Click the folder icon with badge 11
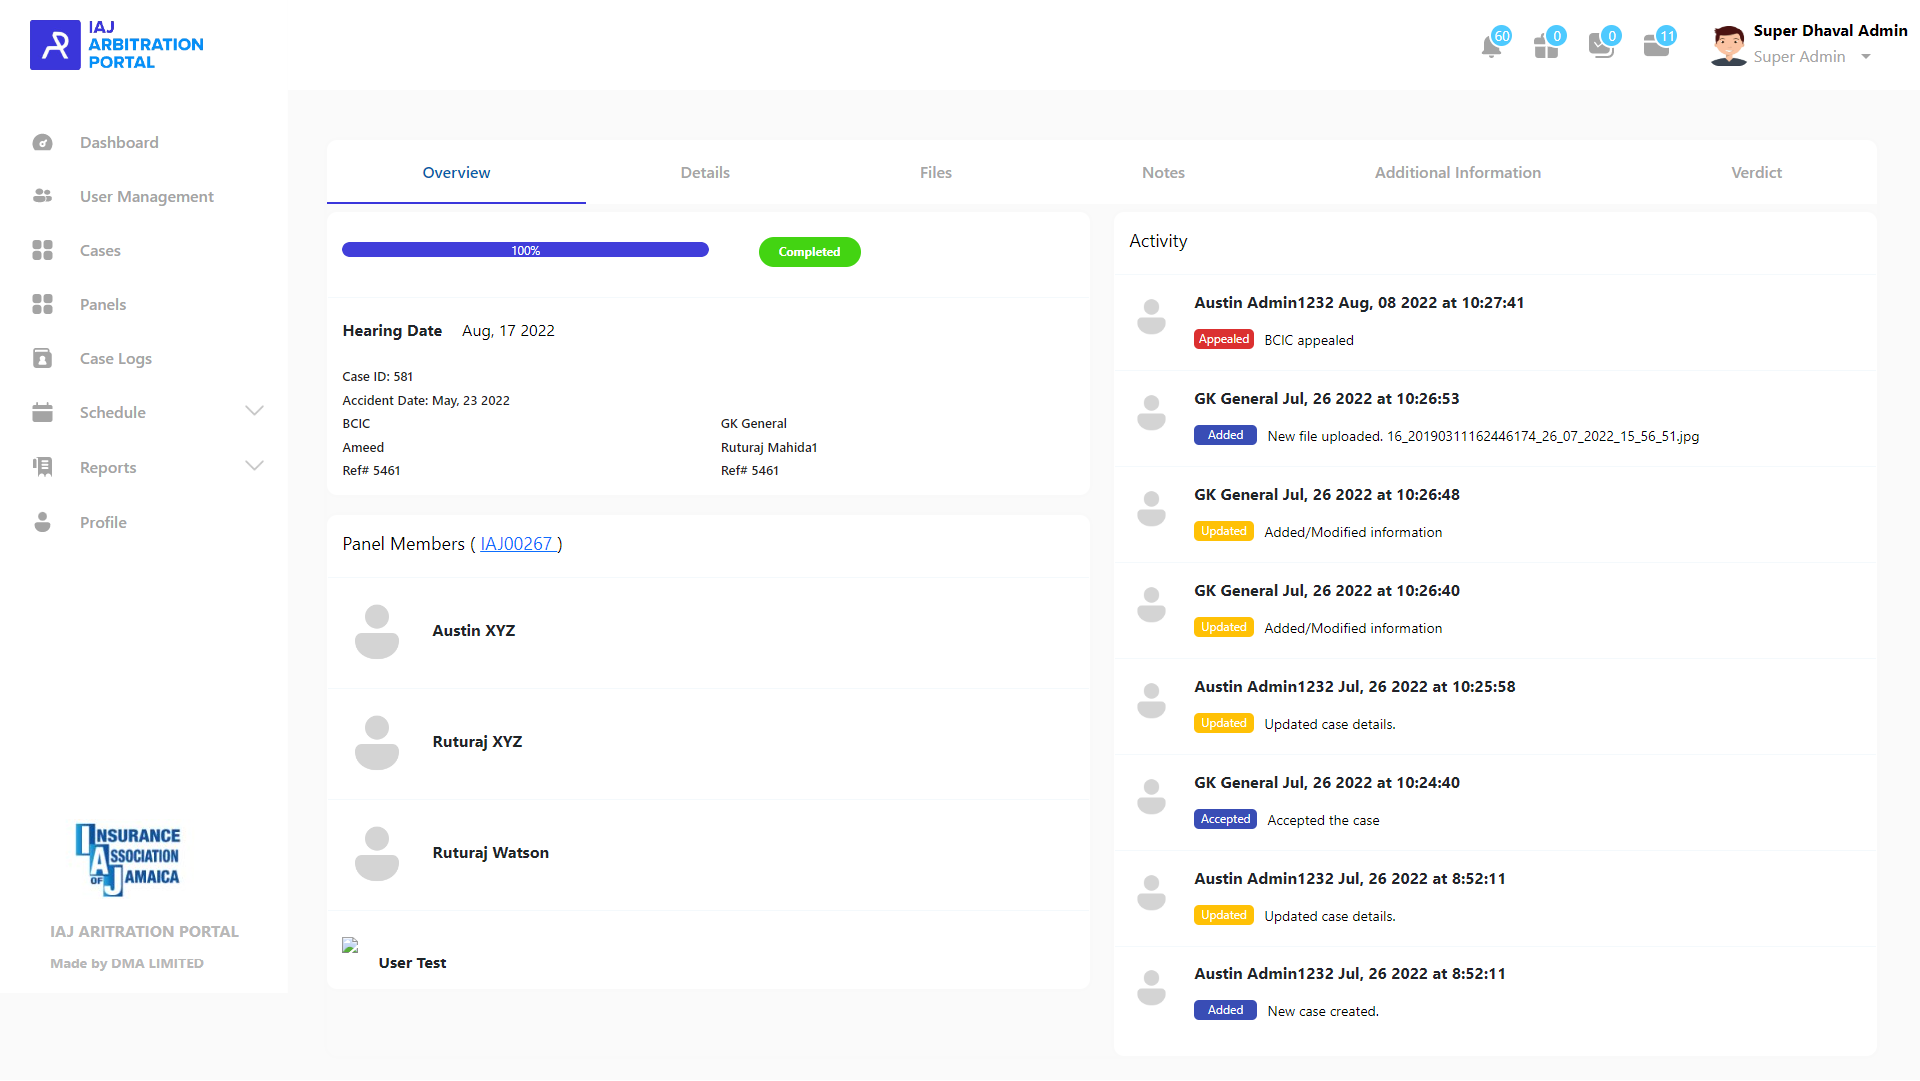Image resolution: width=1920 pixels, height=1081 pixels. click(x=1656, y=46)
